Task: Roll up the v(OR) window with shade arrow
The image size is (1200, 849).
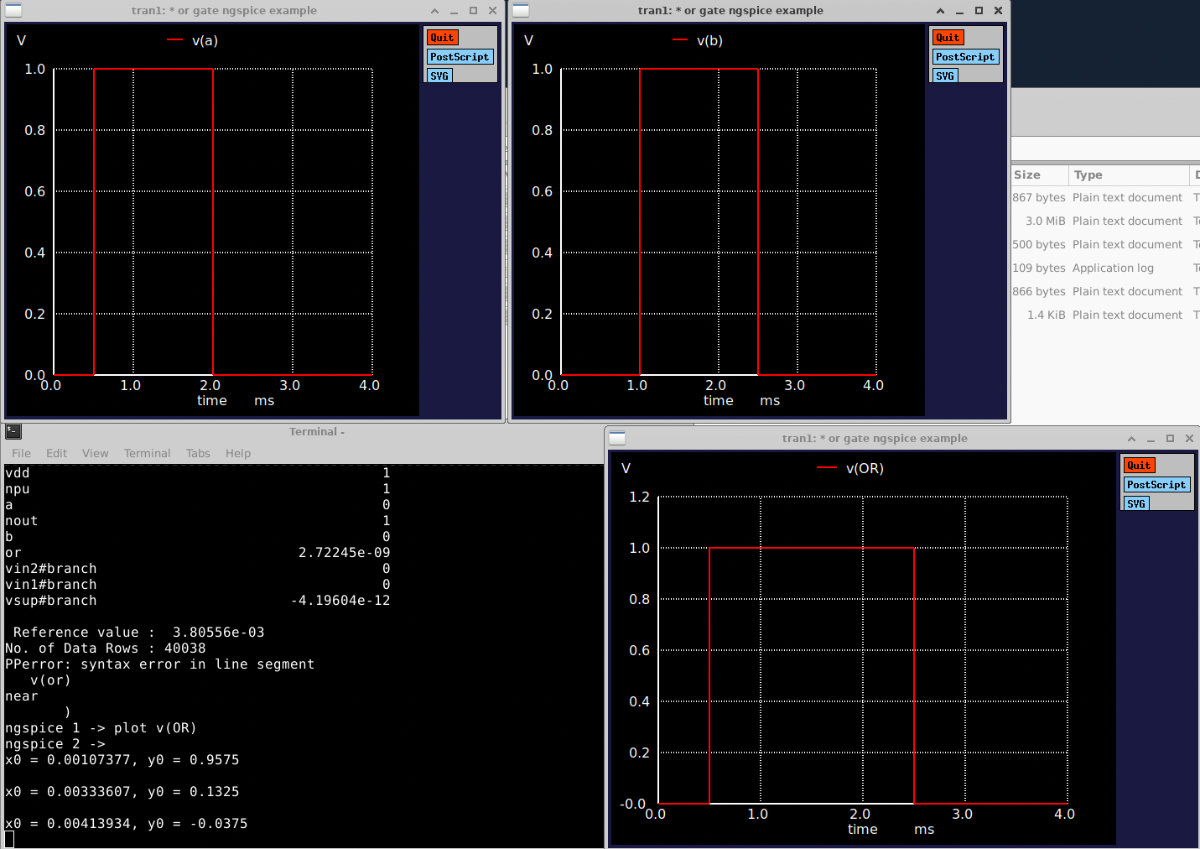Action: point(1131,439)
